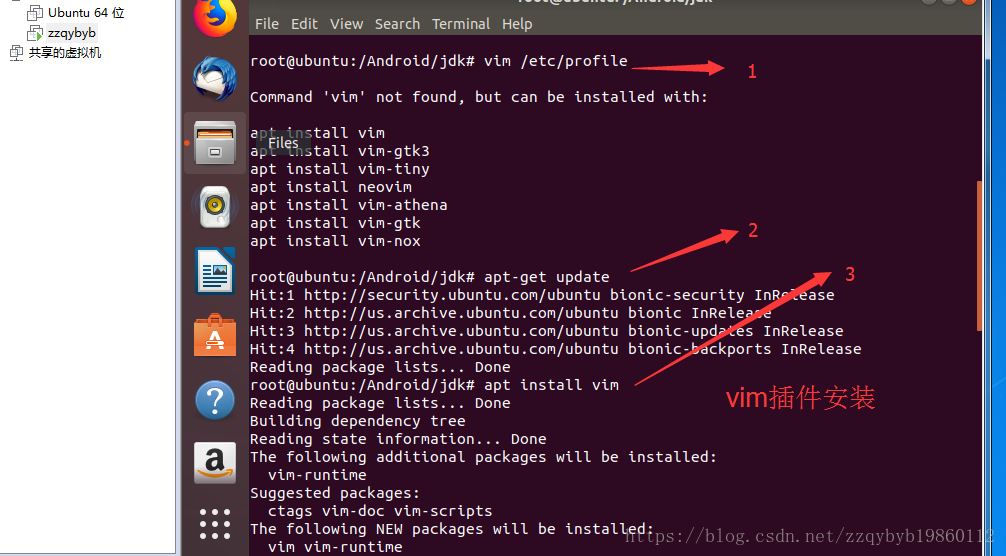The image size is (1006, 556).
Task: Open the terminal File menu
Action: [267, 24]
